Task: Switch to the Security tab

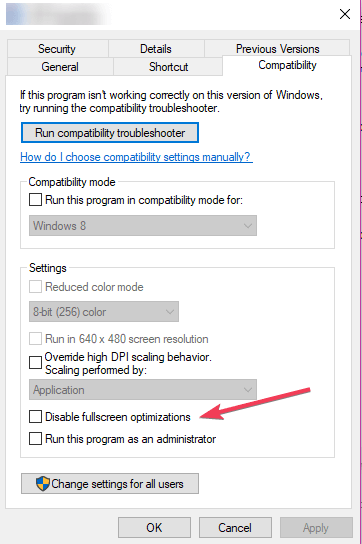Action: (57, 49)
